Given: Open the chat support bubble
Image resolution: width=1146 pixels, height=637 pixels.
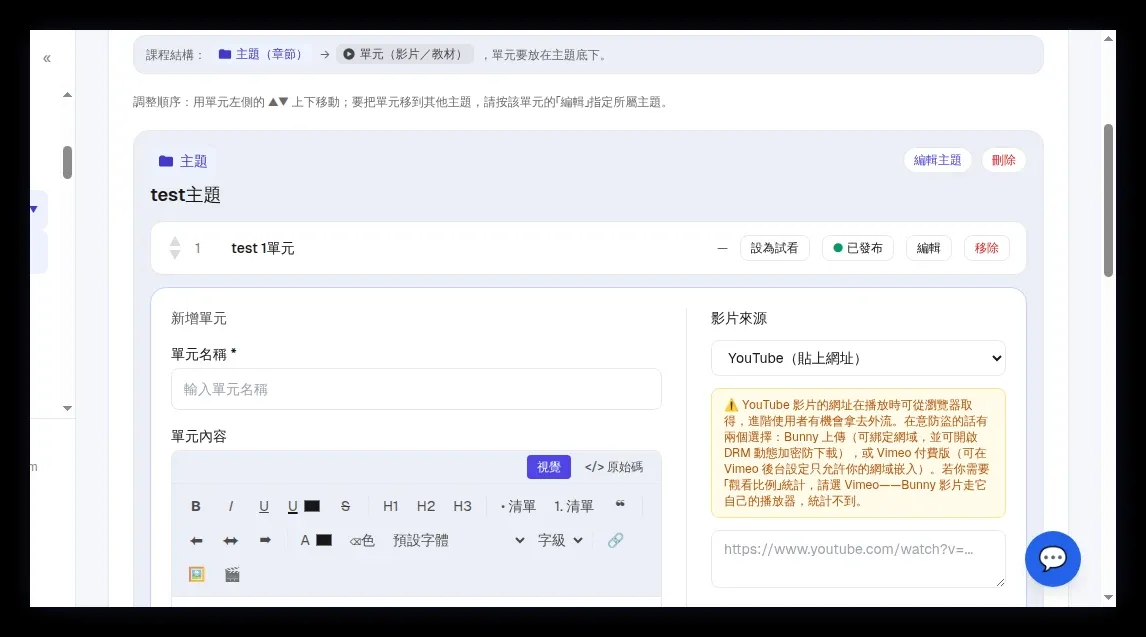Looking at the screenshot, I should click(x=1052, y=559).
